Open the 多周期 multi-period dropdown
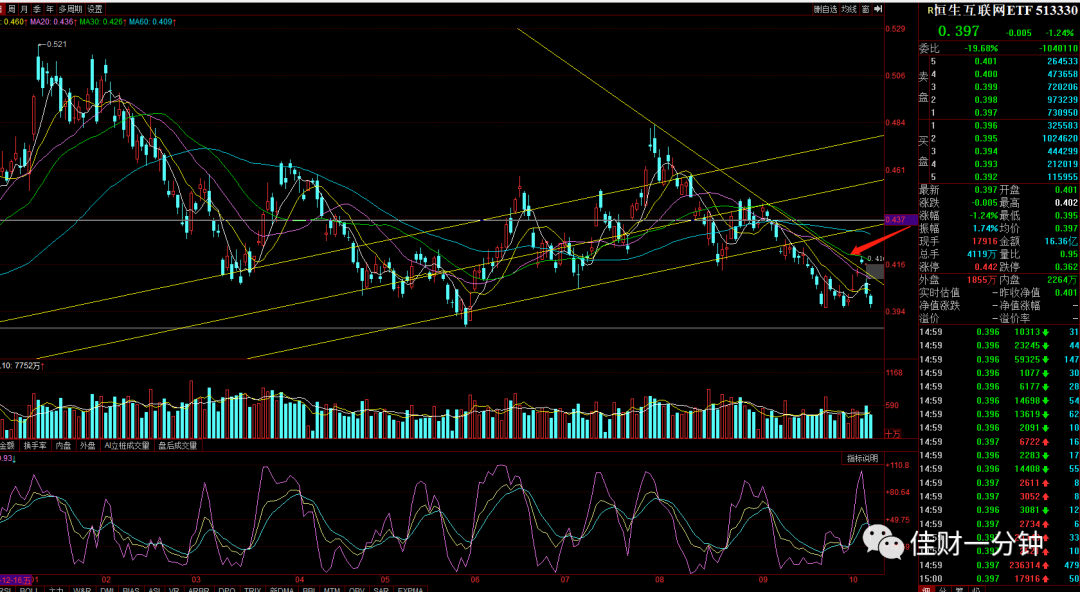 tap(71, 9)
